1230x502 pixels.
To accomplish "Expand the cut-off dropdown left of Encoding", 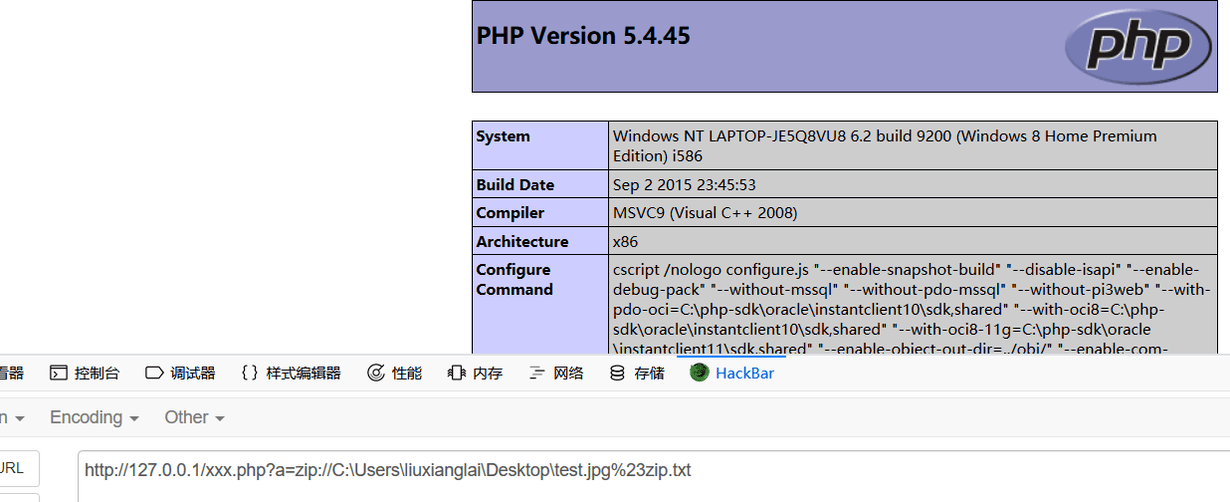I will pos(12,417).
